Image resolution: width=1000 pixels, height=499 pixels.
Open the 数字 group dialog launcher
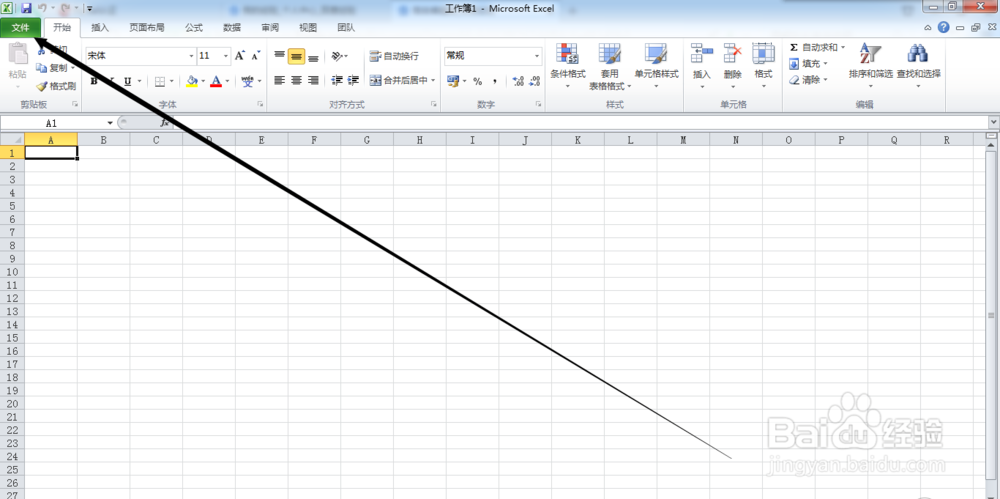pos(540,104)
